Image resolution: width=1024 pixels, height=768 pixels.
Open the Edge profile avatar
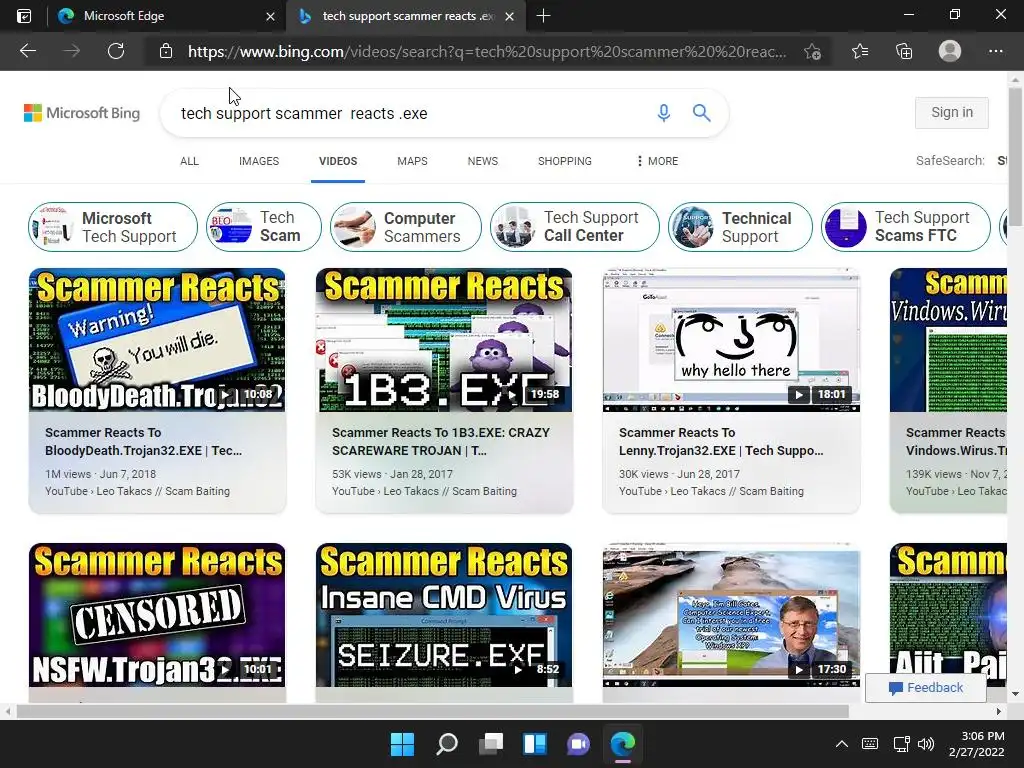[950, 51]
